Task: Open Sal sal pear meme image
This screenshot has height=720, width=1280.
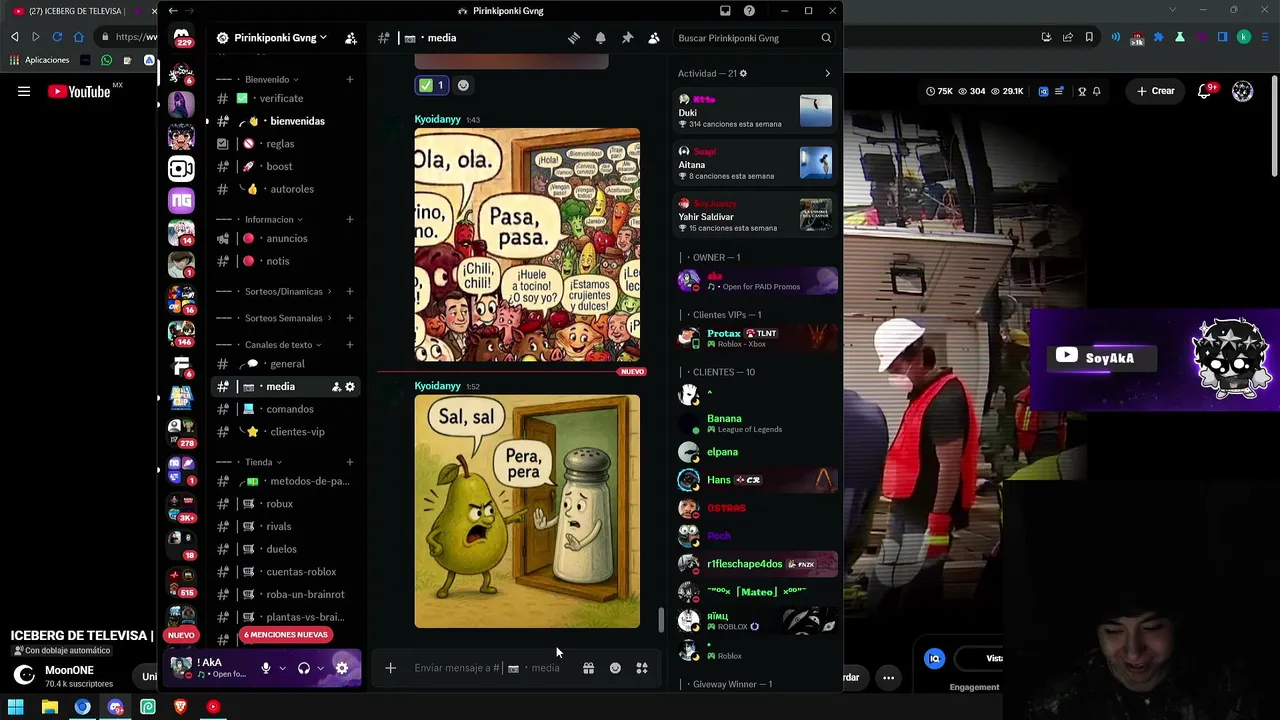Action: 527,512
